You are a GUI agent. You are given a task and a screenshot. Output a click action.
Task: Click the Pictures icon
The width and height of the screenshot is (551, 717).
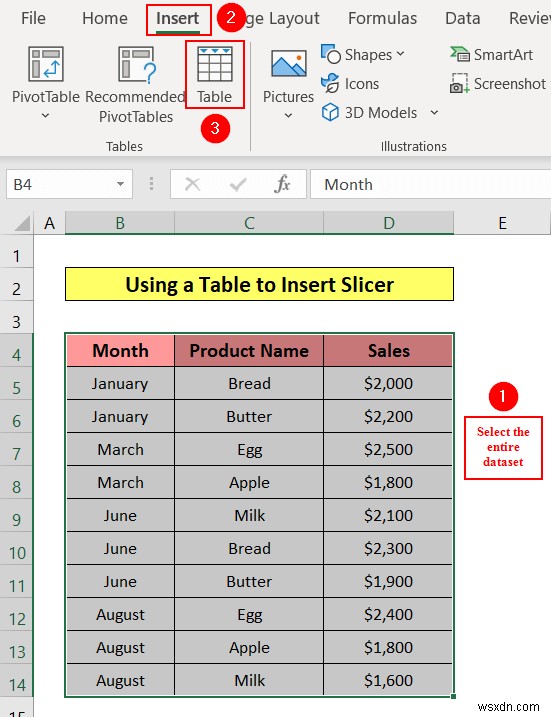click(289, 64)
